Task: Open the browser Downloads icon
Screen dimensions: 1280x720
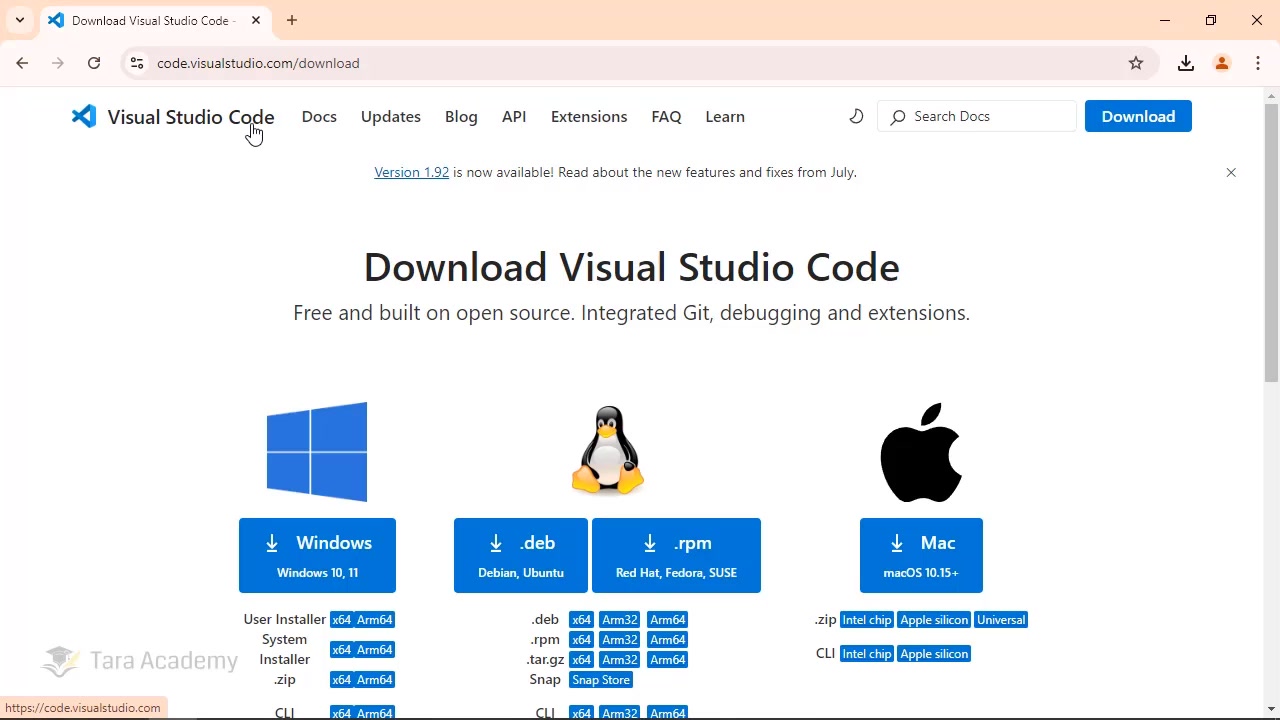Action: point(1185,62)
